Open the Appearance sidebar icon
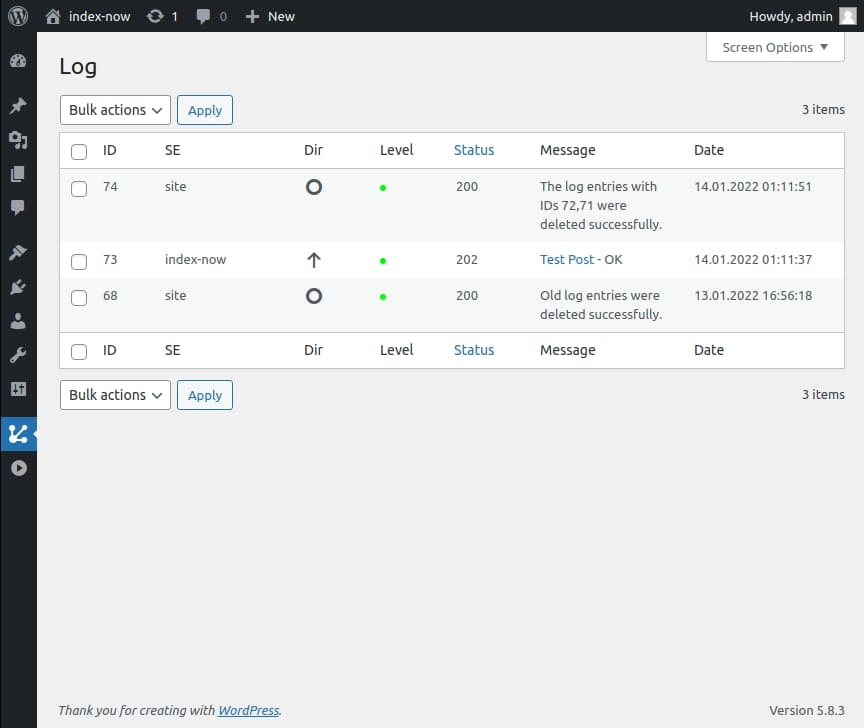Viewport: 864px width, 728px height. 18,252
